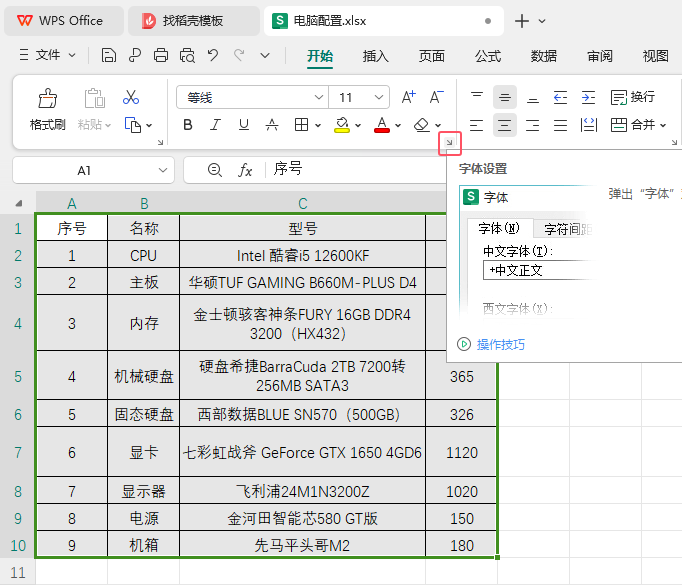Screen dimensions: 682x585
Task: Open the font name dropdown (等线)
Action: (318, 97)
